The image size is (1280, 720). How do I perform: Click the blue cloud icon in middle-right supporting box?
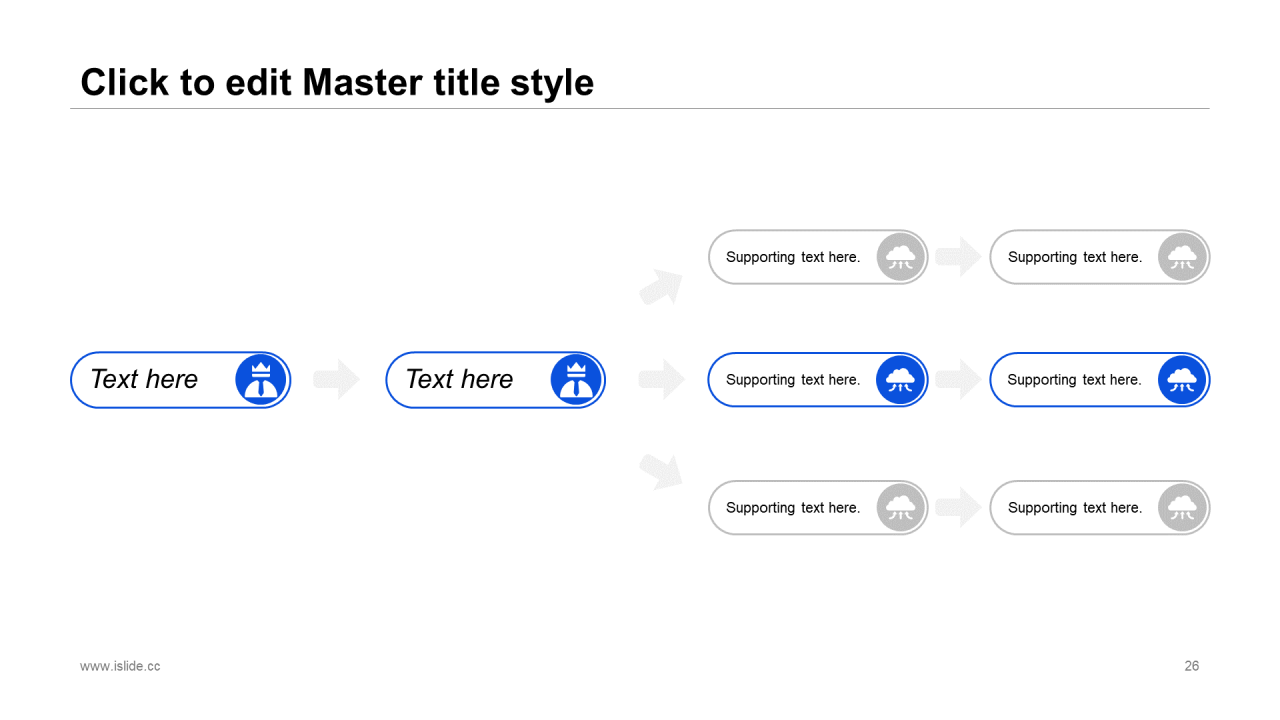pos(1183,380)
